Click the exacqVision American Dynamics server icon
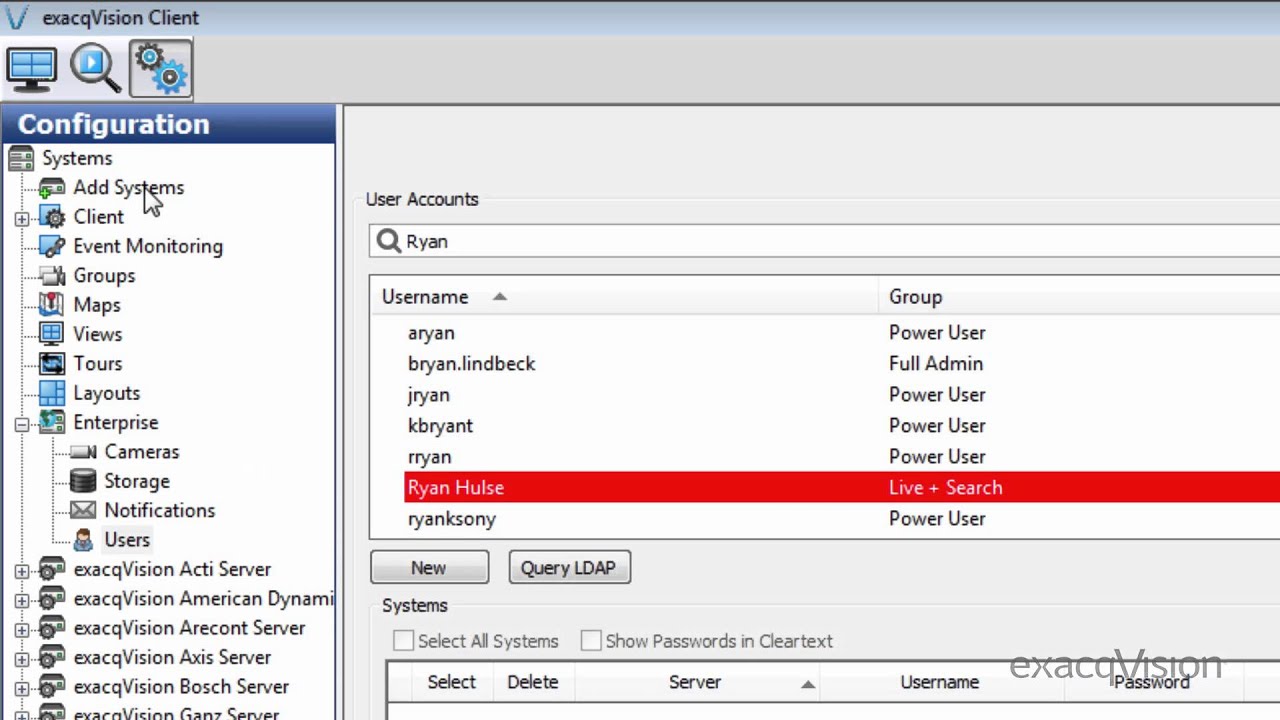 52,599
